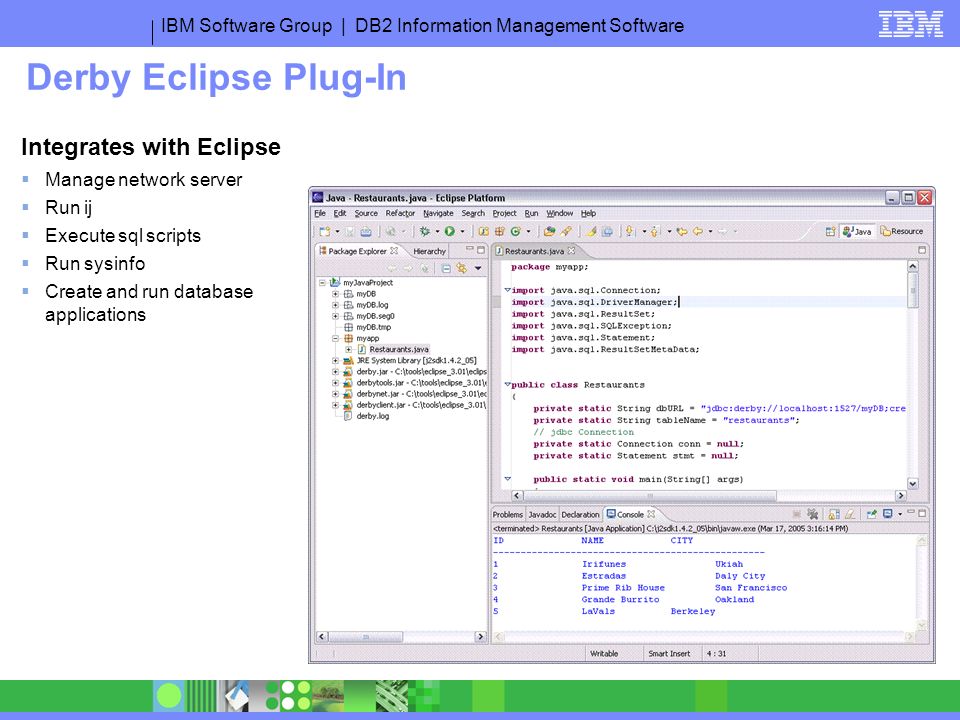The image size is (960, 720).
Task: Click the editor vertical scrollbar down arrow
Action: click(912, 484)
